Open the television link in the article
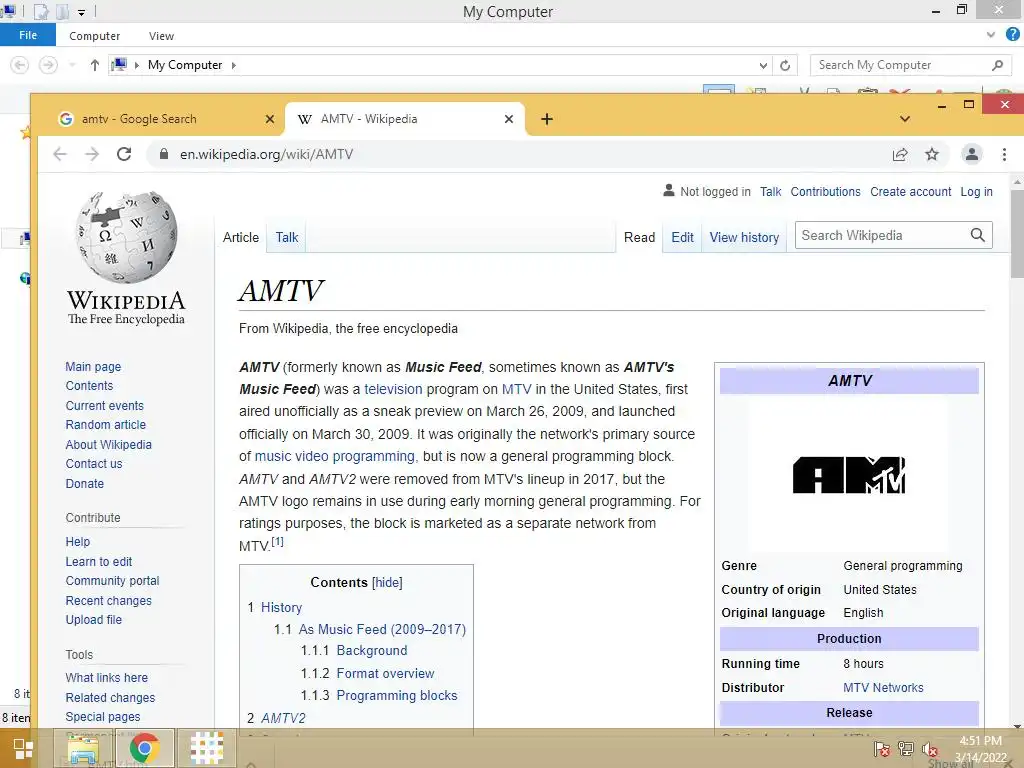Image resolution: width=1024 pixels, height=768 pixels. [x=393, y=389]
